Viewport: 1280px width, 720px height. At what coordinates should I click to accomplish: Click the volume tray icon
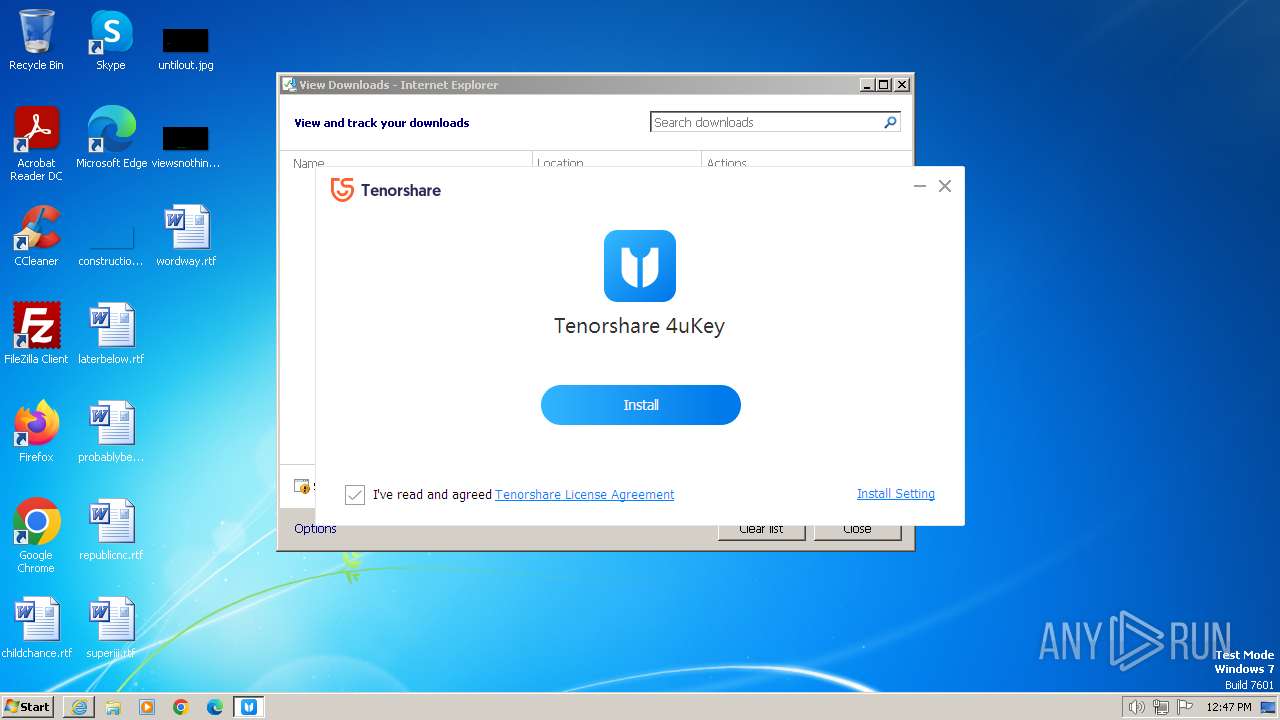(x=1136, y=707)
